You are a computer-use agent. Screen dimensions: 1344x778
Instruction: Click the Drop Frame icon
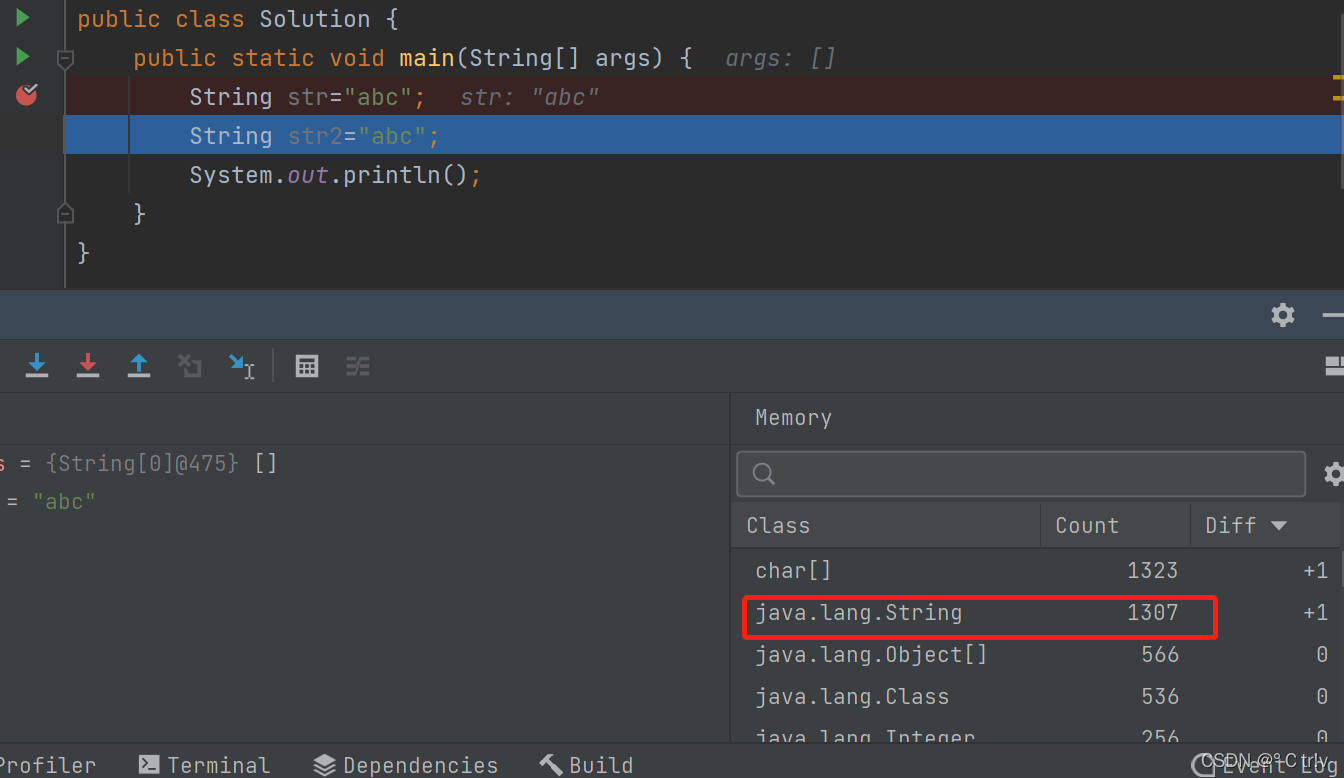click(x=190, y=366)
